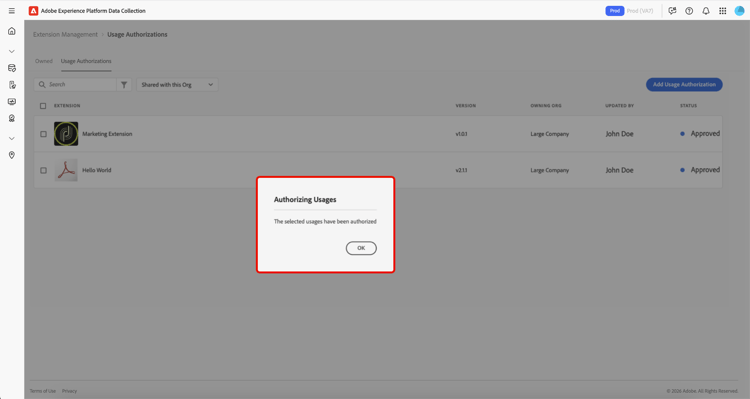Click the Owning Org column header
750x399 pixels.
tap(546, 106)
